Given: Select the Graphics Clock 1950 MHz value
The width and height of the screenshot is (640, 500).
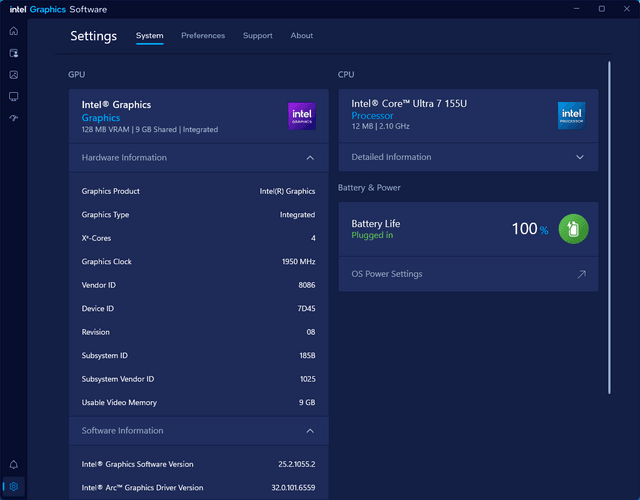Looking at the screenshot, I should click(298, 262).
